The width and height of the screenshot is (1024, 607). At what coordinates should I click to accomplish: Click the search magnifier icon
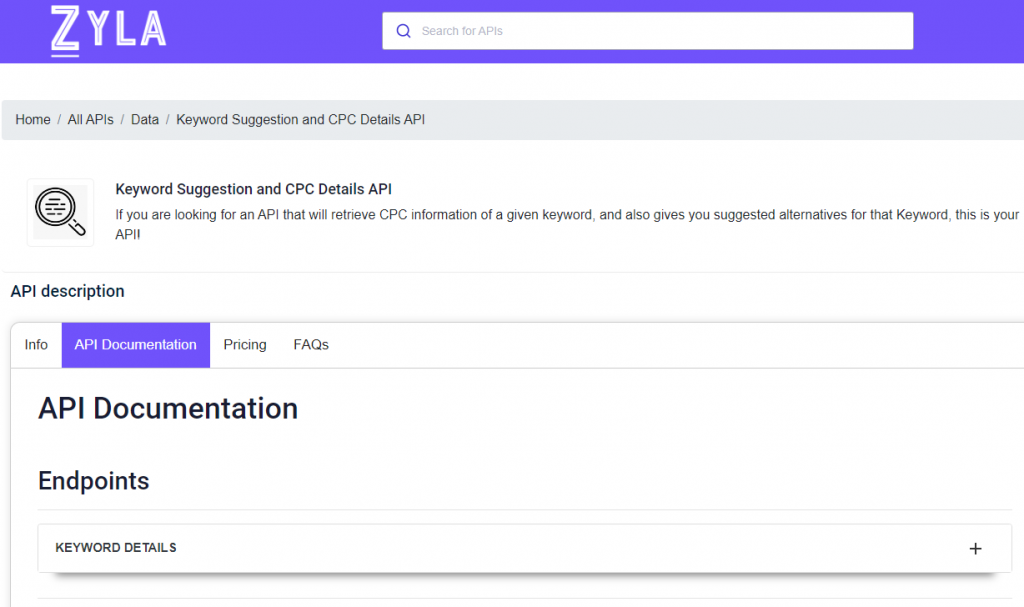click(404, 31)
